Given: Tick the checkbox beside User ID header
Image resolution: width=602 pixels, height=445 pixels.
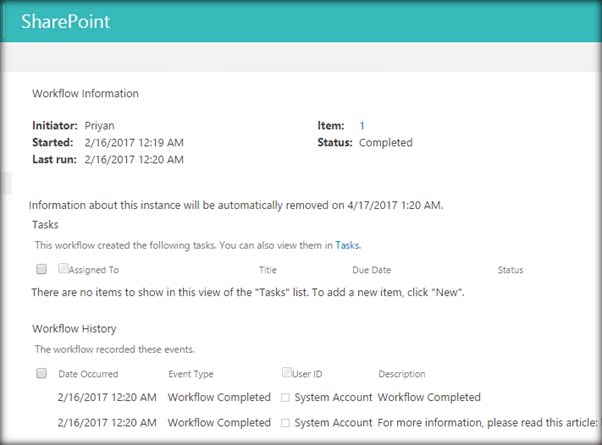Looking at the screenshot, I should point(288,372).
